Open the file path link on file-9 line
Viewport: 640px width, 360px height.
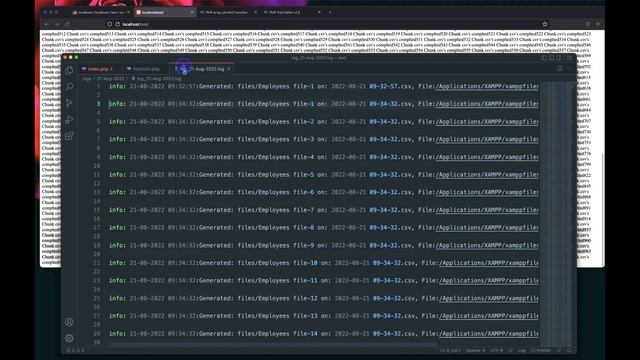point(487,245)
